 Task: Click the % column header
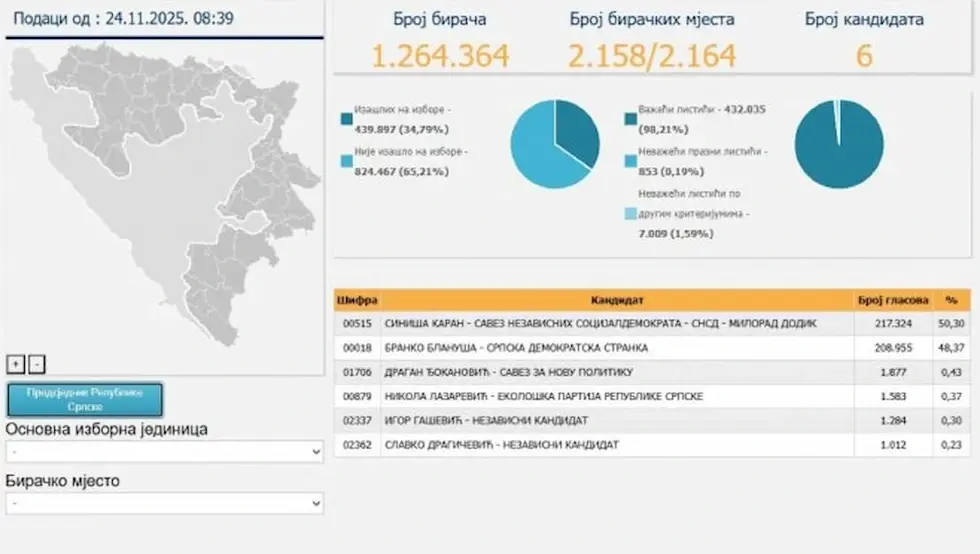[x=952, y=300]
